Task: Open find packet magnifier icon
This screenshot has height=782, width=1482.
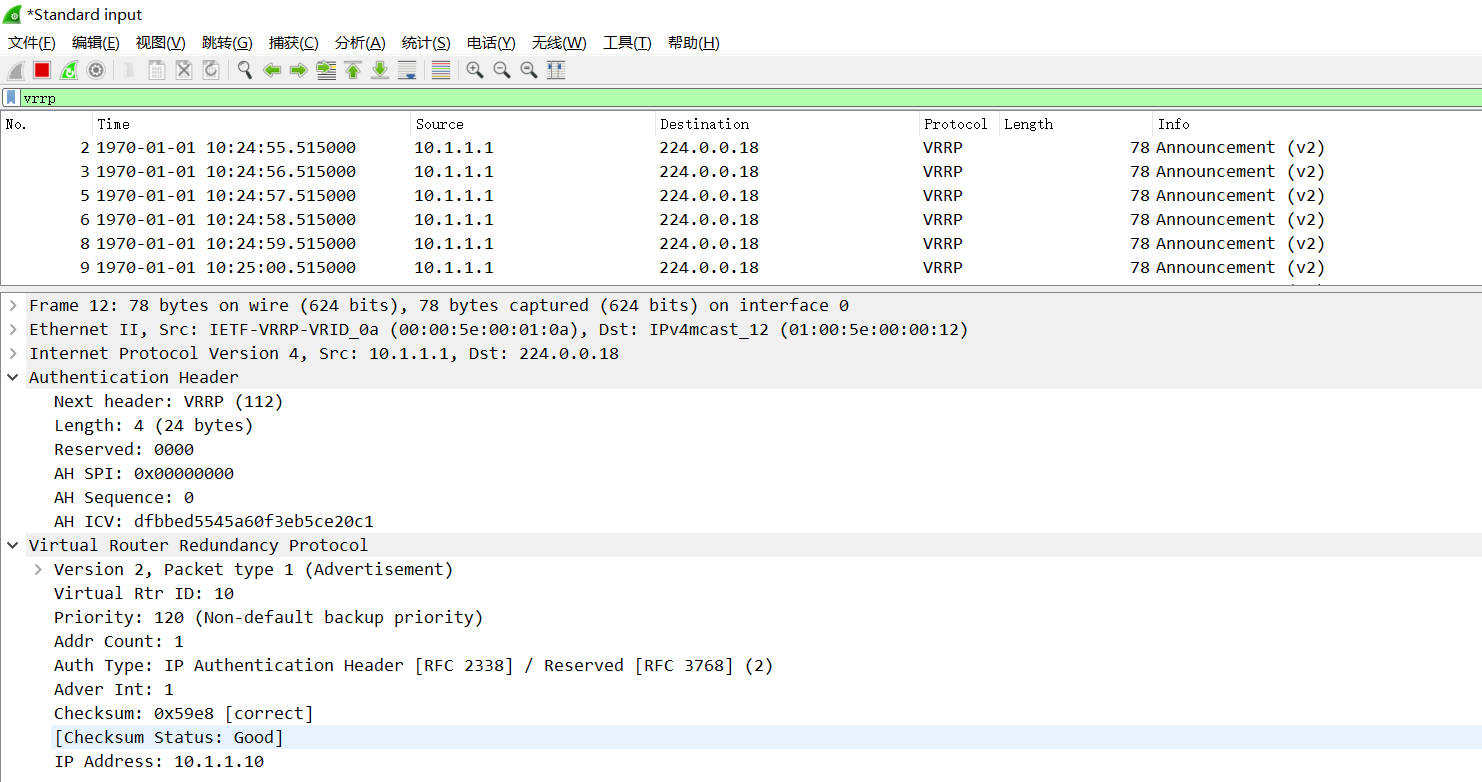Action: [x=245, y=70]
